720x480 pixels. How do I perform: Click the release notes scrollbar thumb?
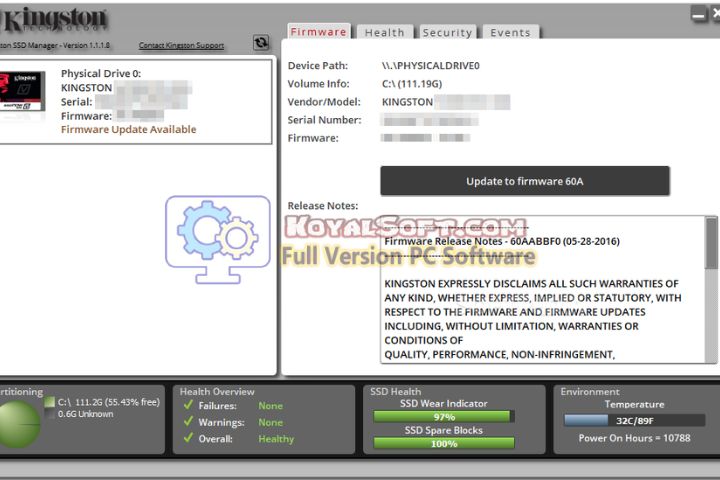711,243
